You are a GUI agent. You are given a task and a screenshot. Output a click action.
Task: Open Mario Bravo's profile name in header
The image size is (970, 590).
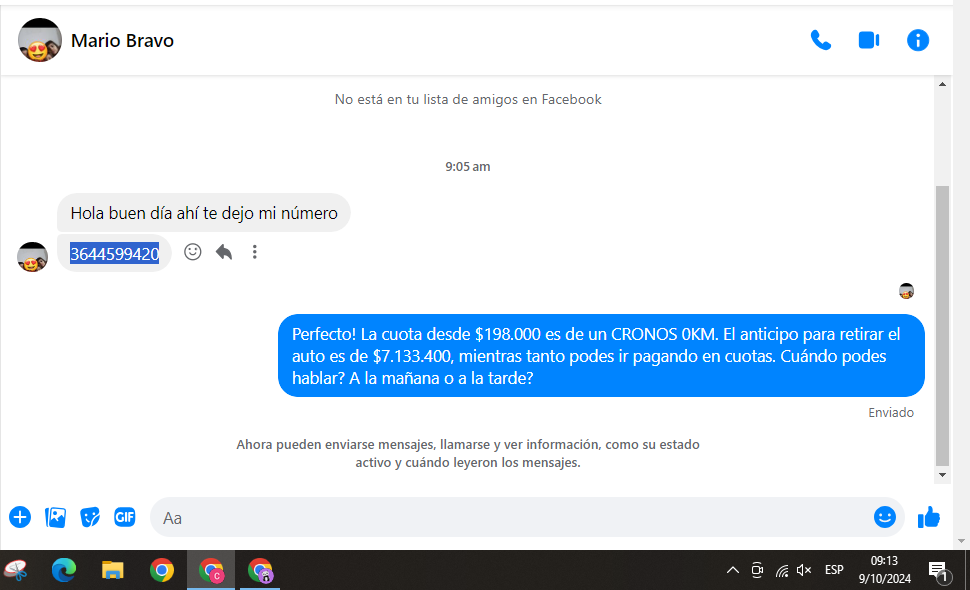[x=122, y=41]
